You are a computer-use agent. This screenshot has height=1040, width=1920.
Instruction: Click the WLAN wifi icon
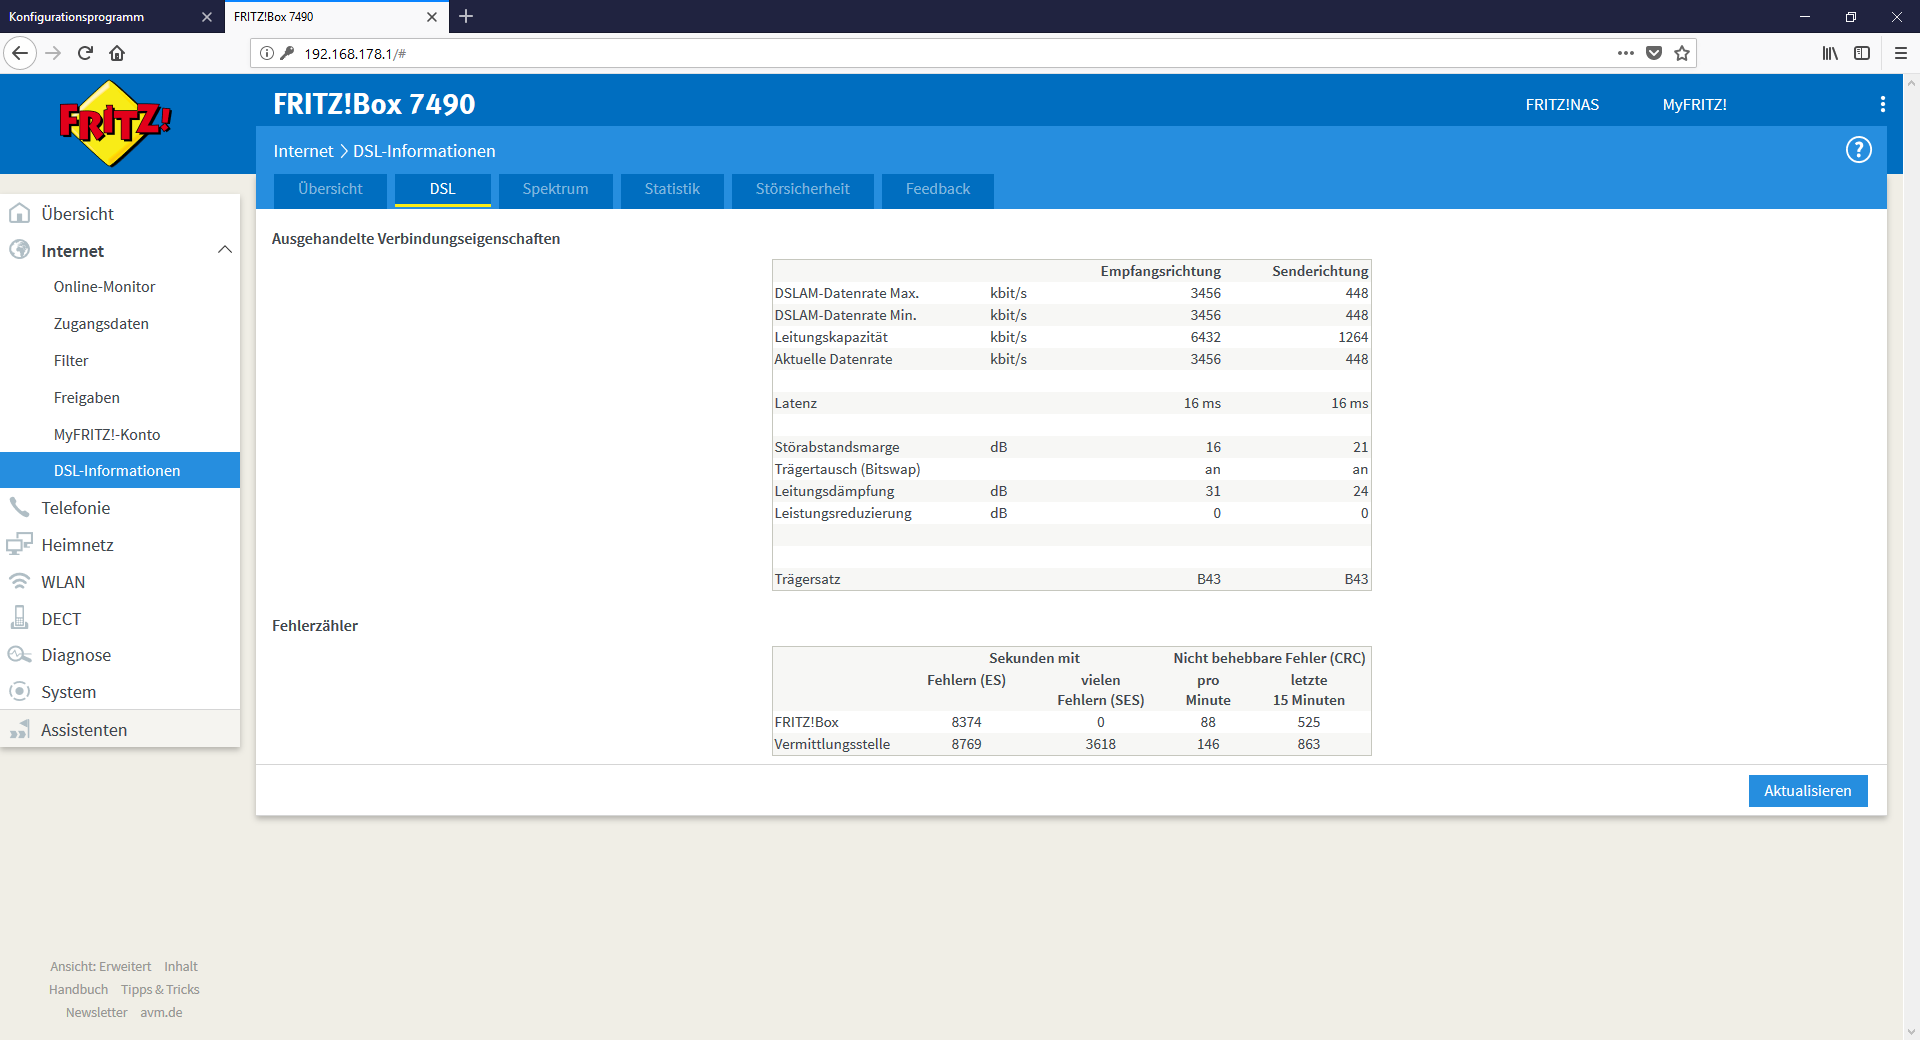pos(19,581)
